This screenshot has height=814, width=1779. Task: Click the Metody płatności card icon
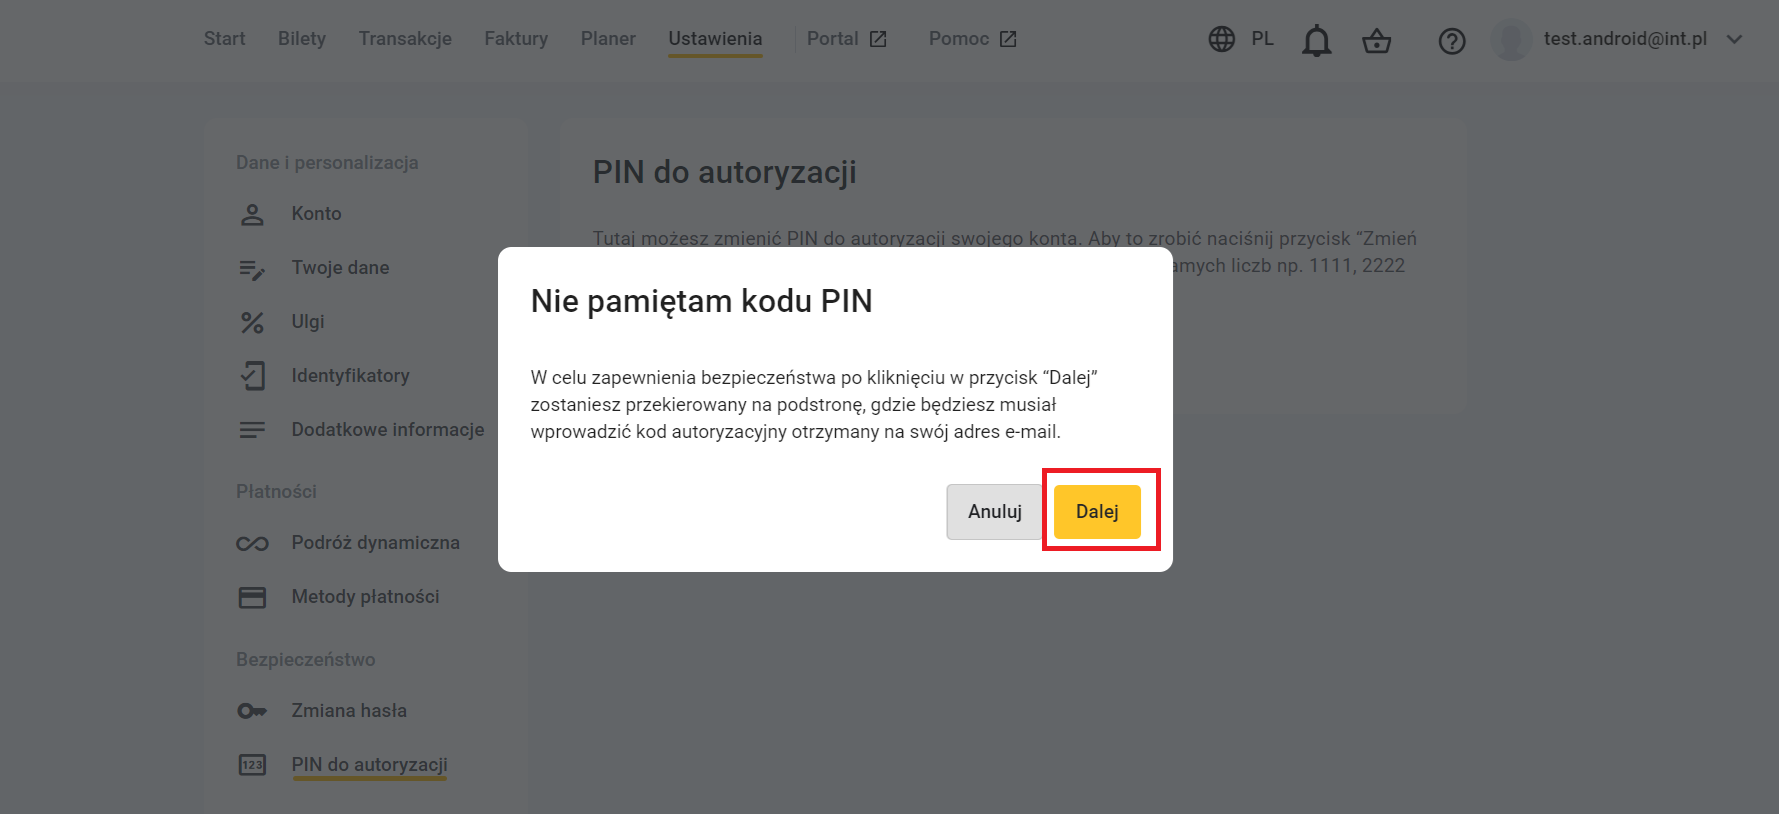[252, 597]
